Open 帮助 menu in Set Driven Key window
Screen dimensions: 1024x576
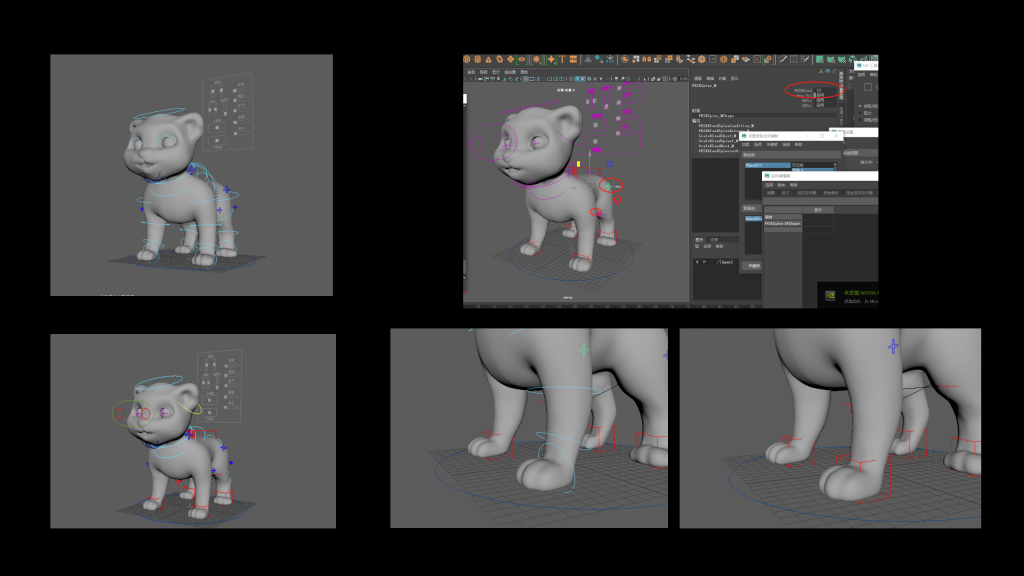tap(798, 144)
